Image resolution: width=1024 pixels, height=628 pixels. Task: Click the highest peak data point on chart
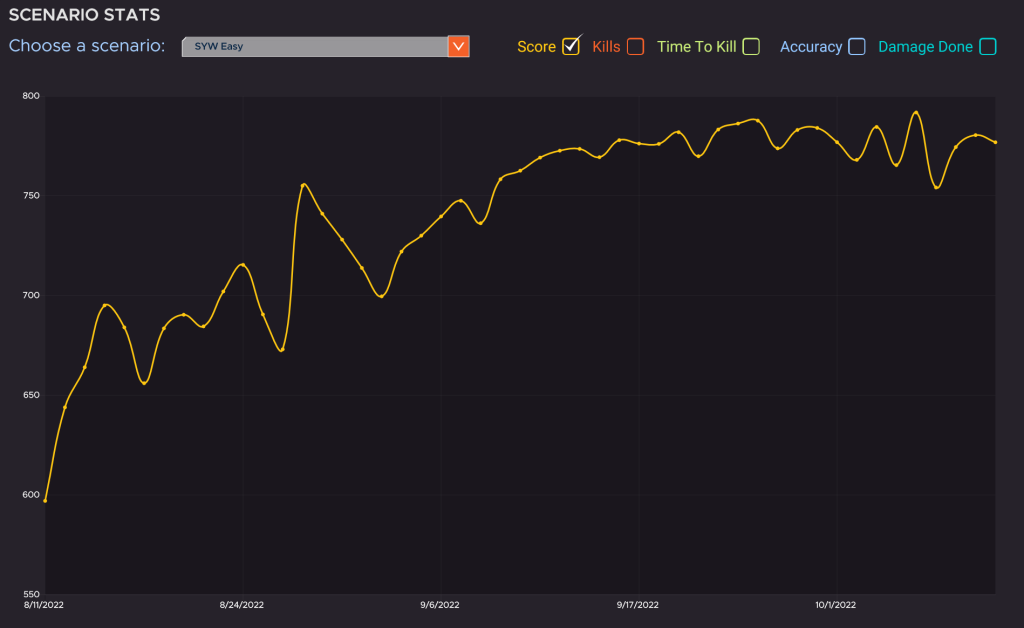click(x=916, y=112)
